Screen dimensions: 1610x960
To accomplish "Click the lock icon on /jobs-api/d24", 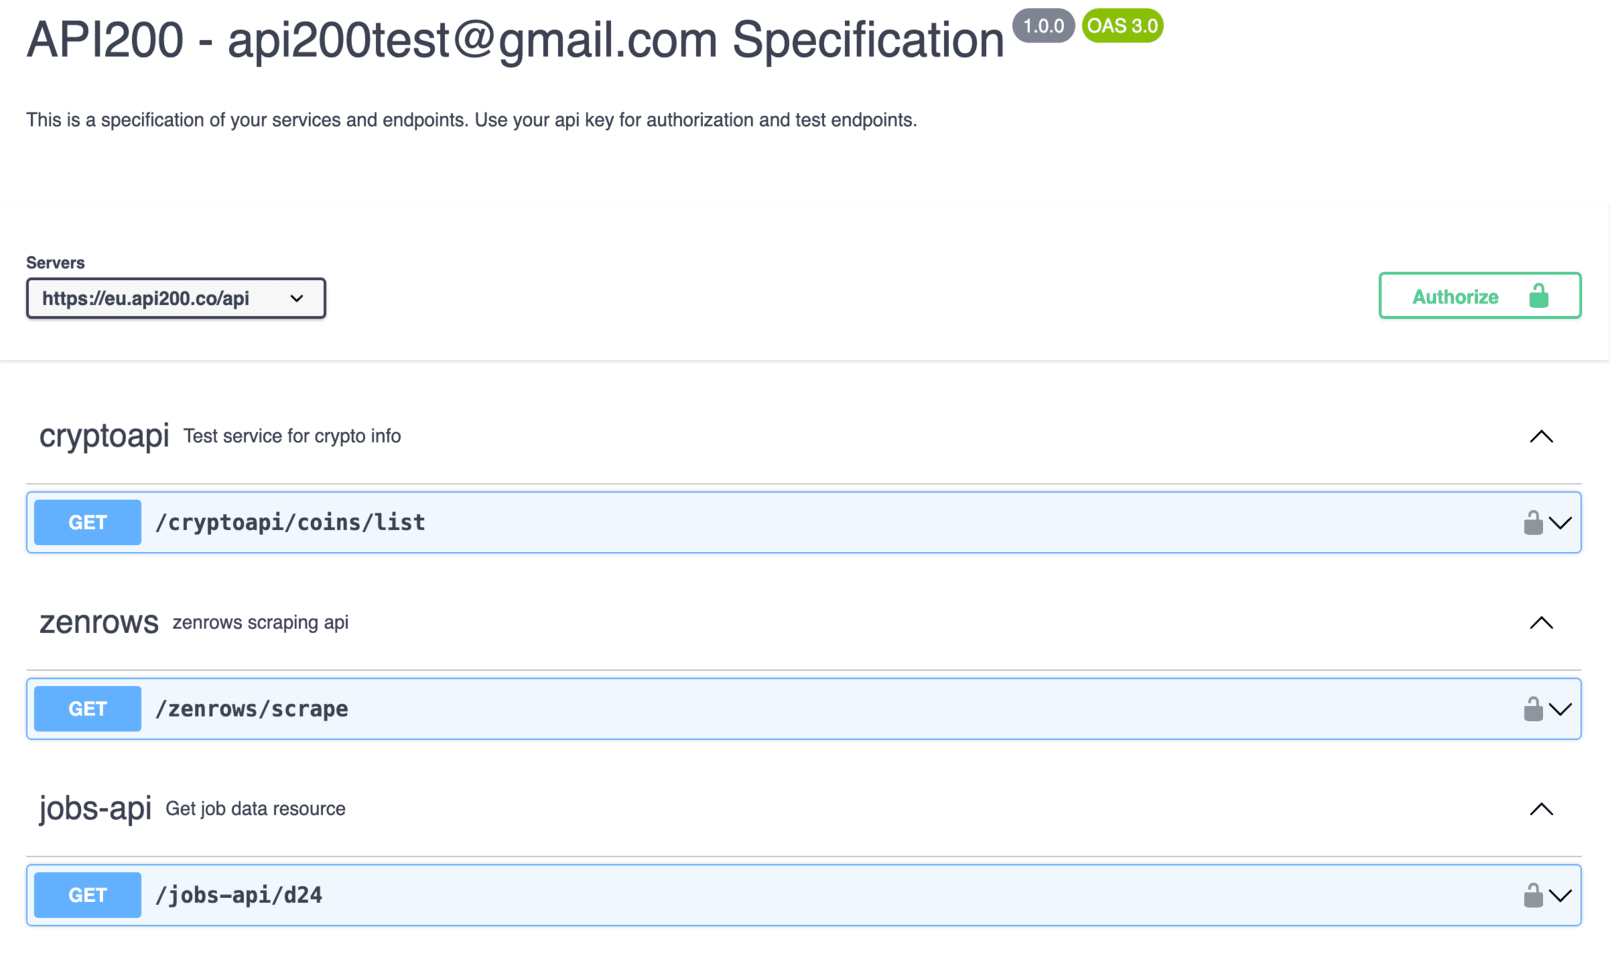I will [1532, 895].
